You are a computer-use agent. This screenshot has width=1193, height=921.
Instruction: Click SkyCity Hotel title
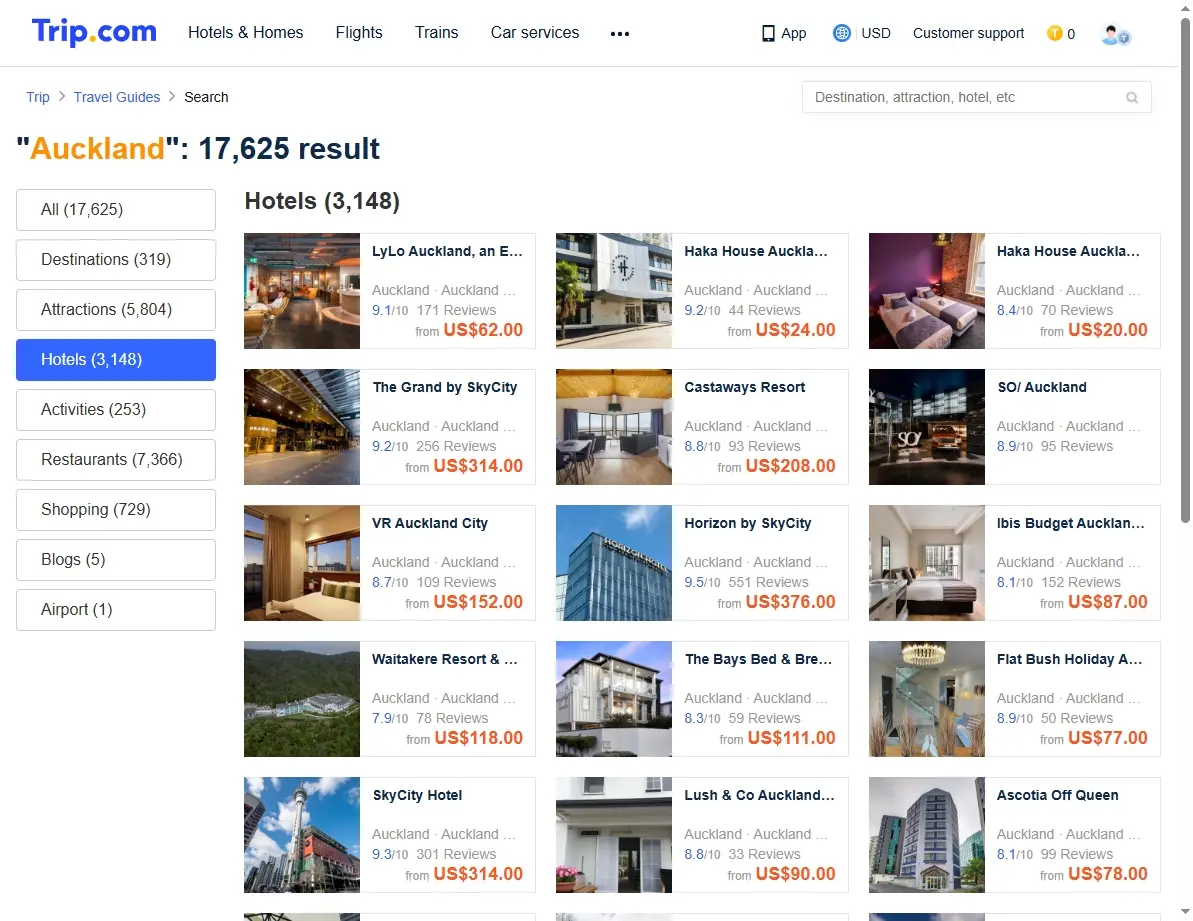tap(418, 796)
